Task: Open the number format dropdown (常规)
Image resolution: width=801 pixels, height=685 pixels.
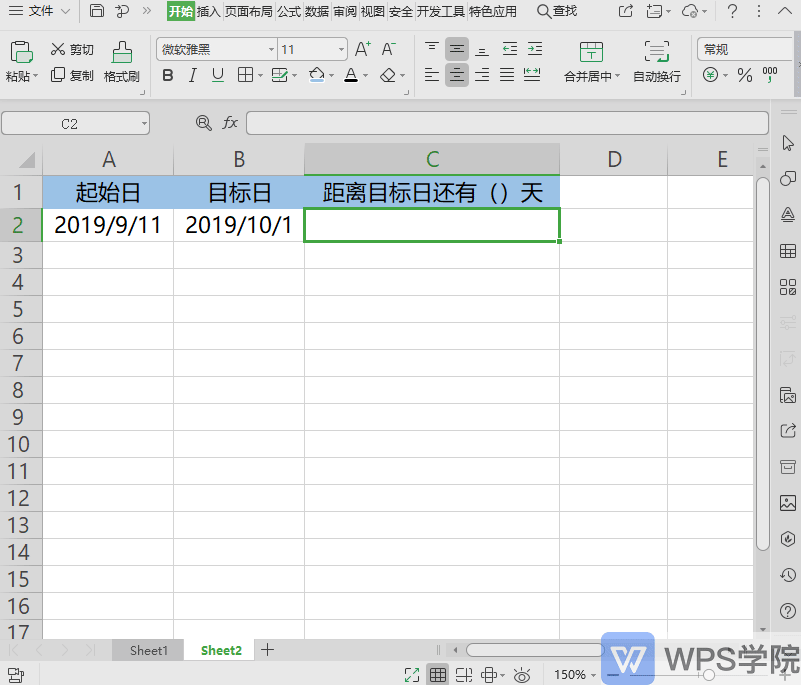Action: click(x=746, y=50)
